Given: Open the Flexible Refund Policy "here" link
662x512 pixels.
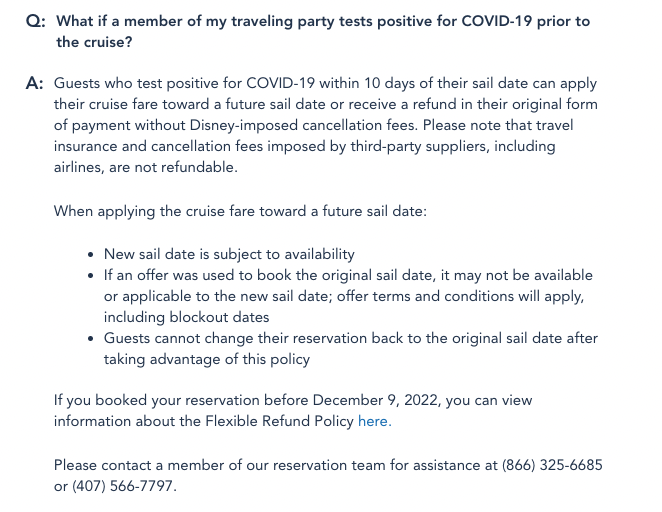Looking at the screenshot, I should tap(374, 421).
